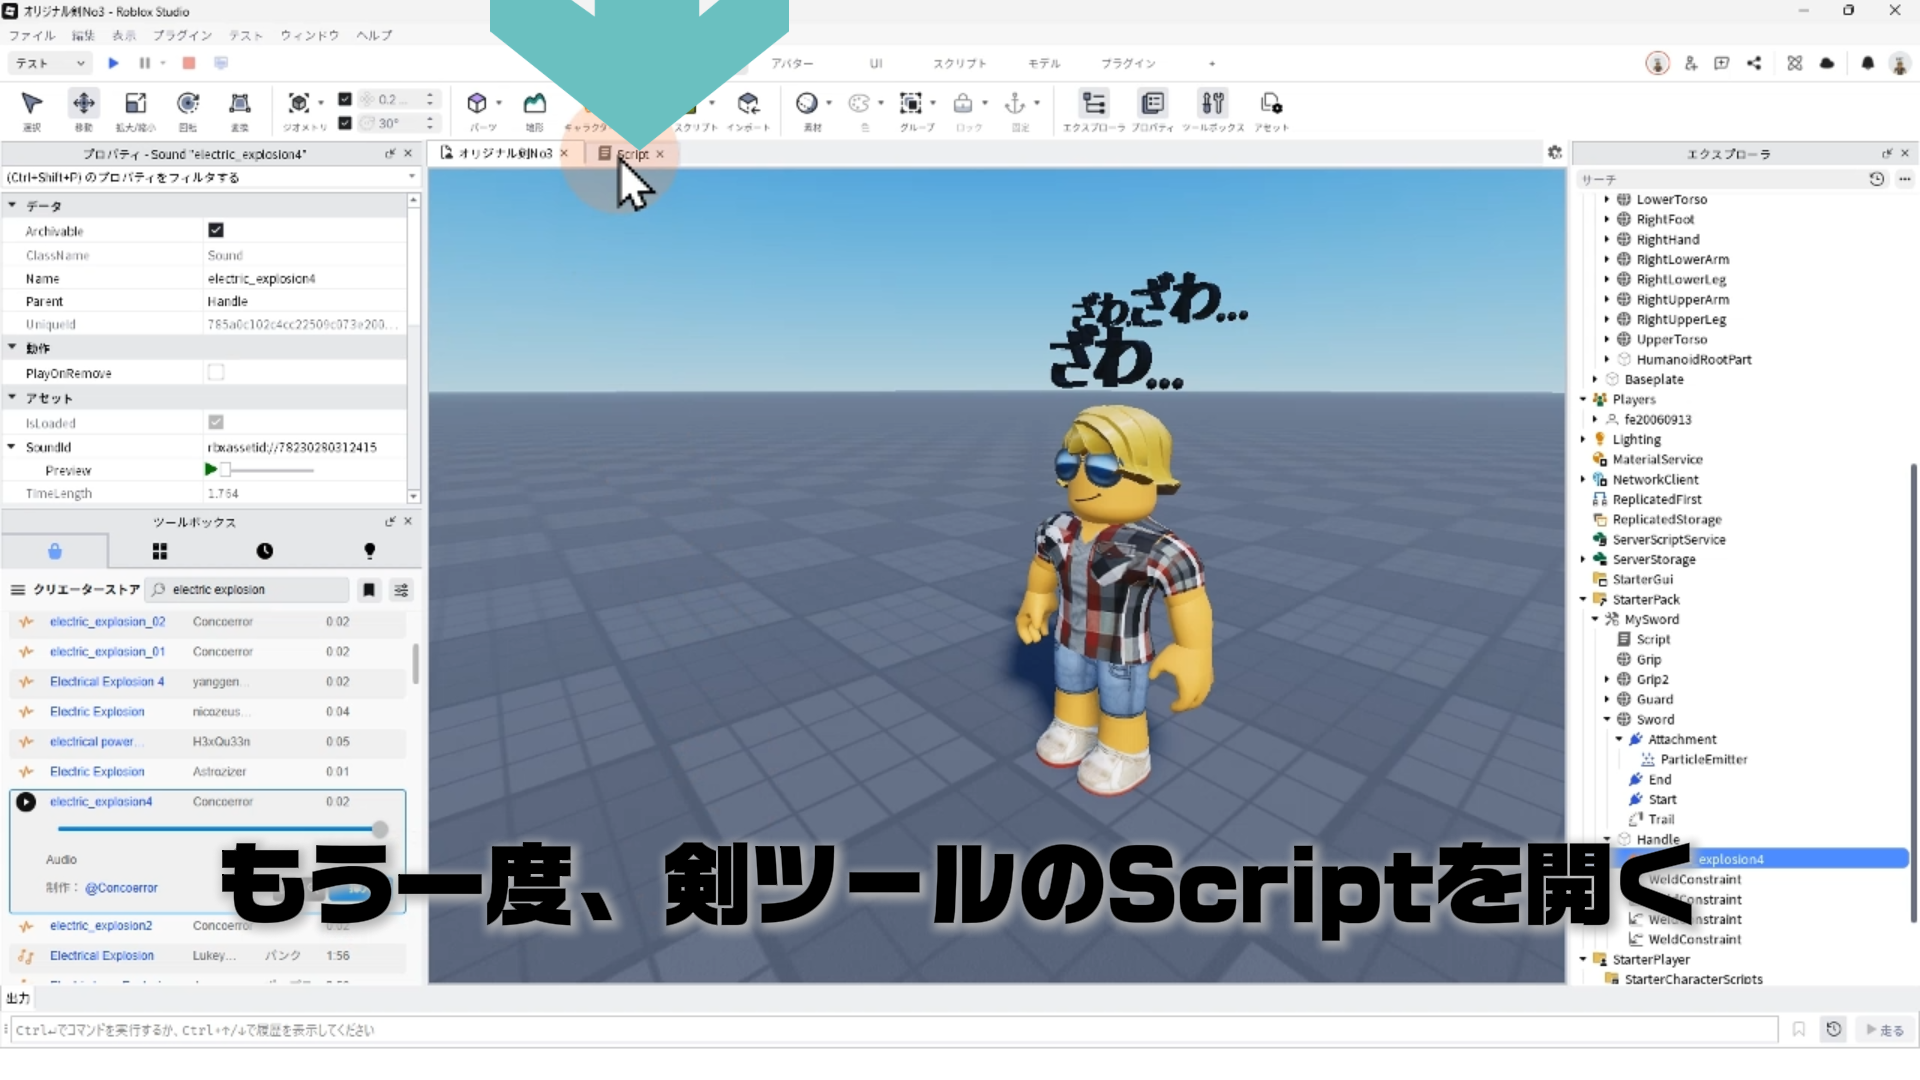Open the Explorer panel toolbar icon
The height and width of the screenshot is (1080, 1920).
pos(1093,104)
